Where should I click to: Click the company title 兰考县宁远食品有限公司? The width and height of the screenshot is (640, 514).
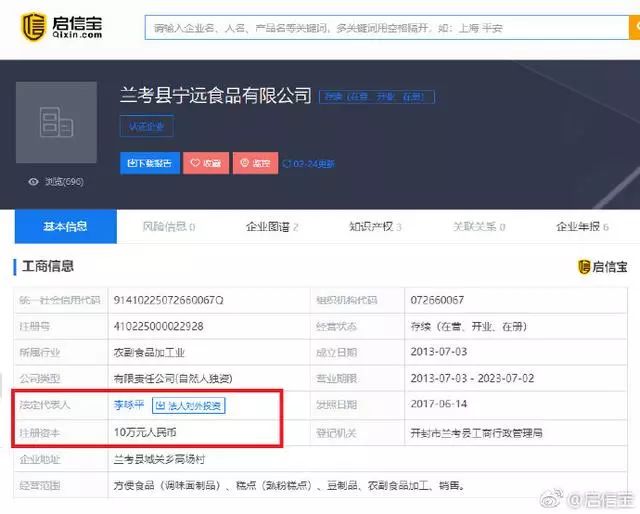click(216, 95)
